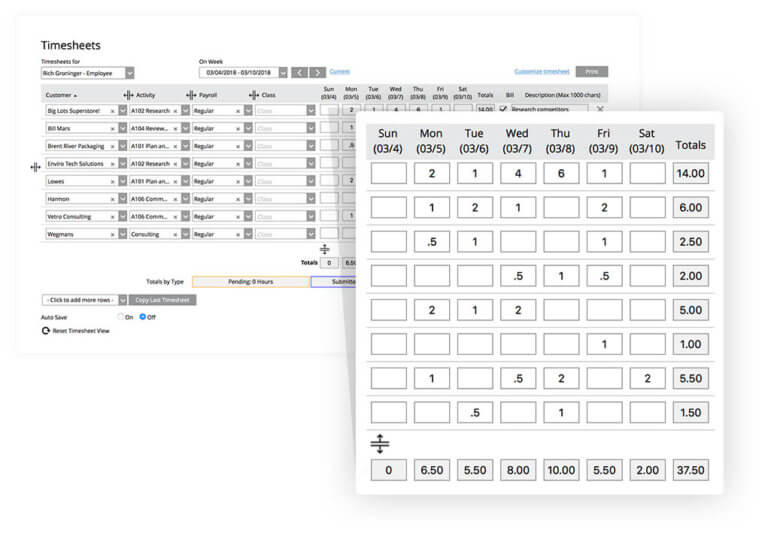Click the Wed (03/7) cell showing 4
Image resolution: width=768 pixels, height=542 pixels.
click(518, 173)
